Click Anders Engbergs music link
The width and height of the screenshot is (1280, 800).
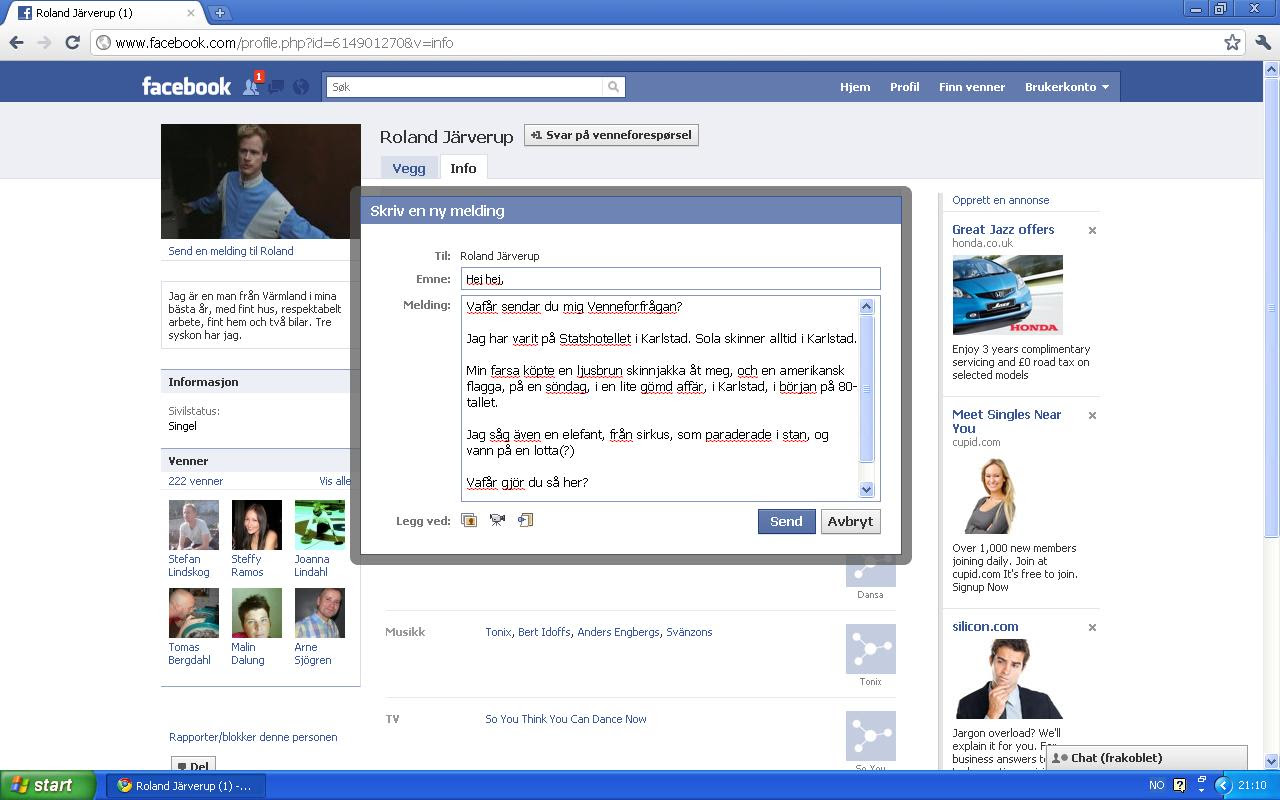pyautogui.click(x=618, y=632)
